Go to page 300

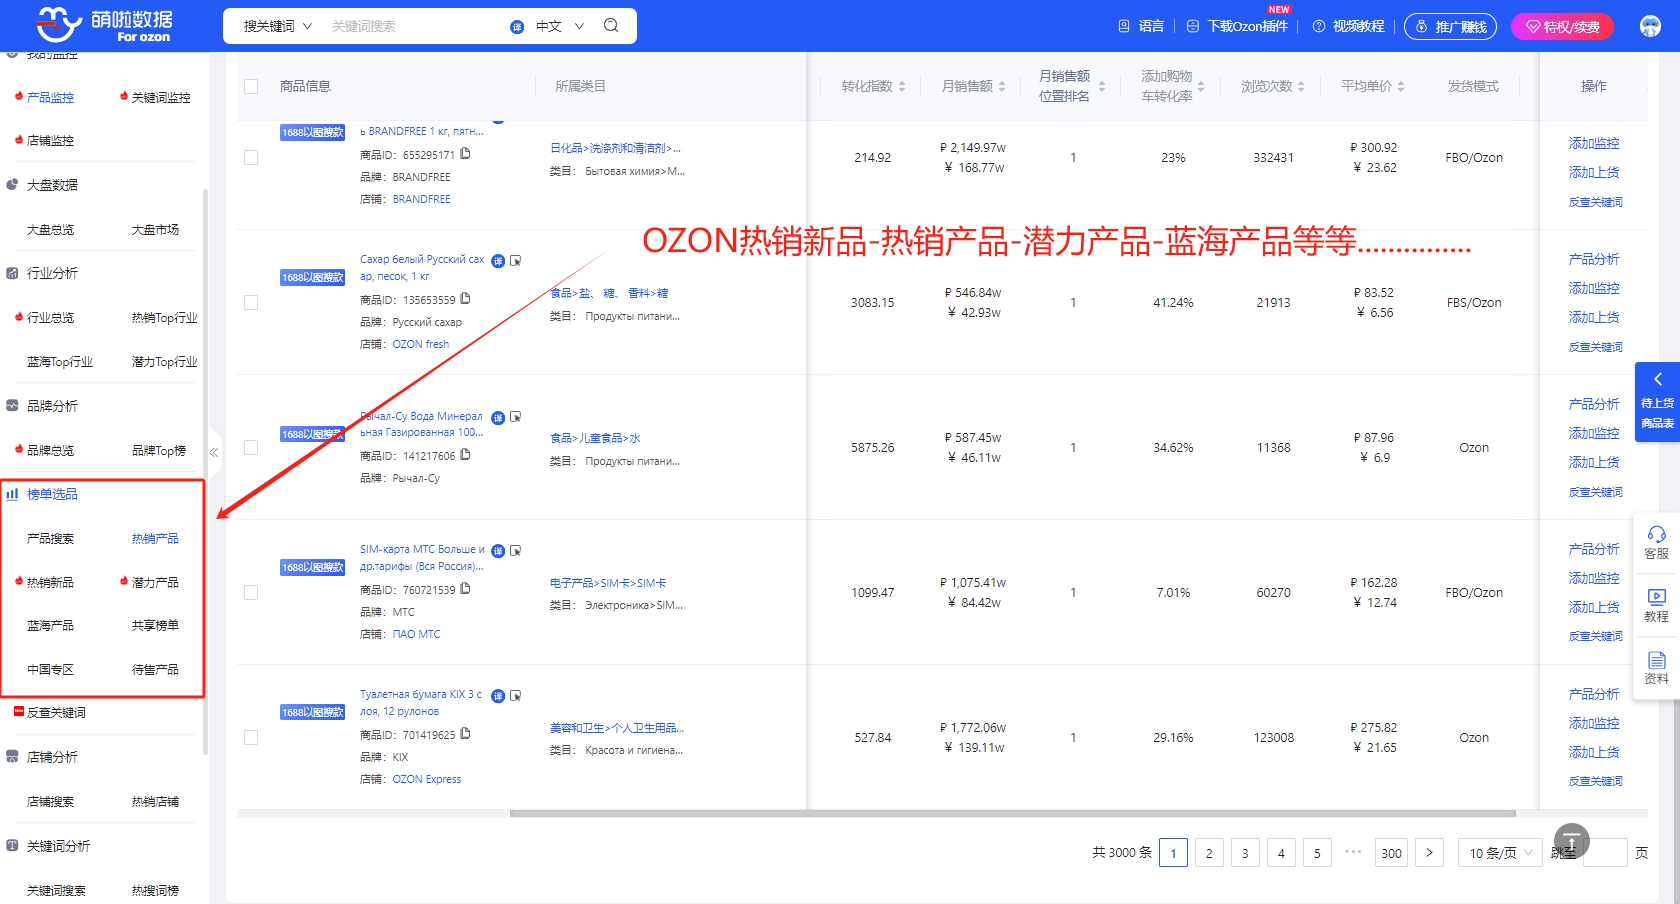coord(1391,853)
